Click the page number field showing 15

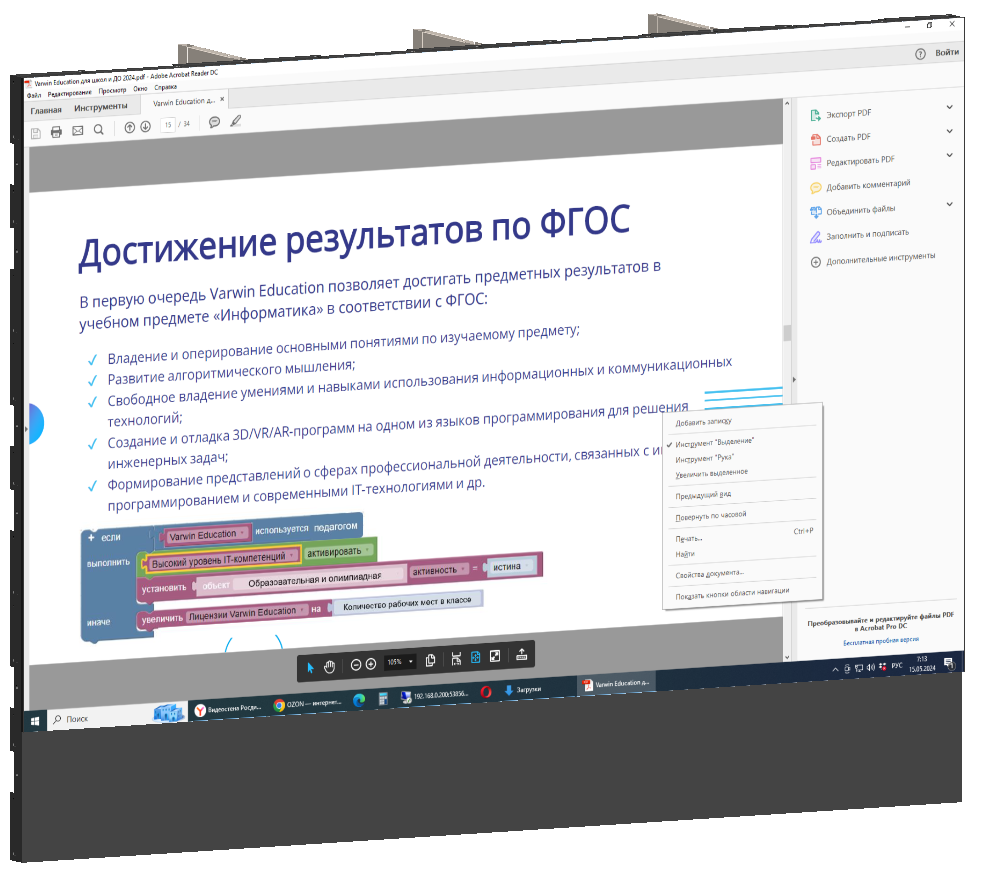pos(168,125)
